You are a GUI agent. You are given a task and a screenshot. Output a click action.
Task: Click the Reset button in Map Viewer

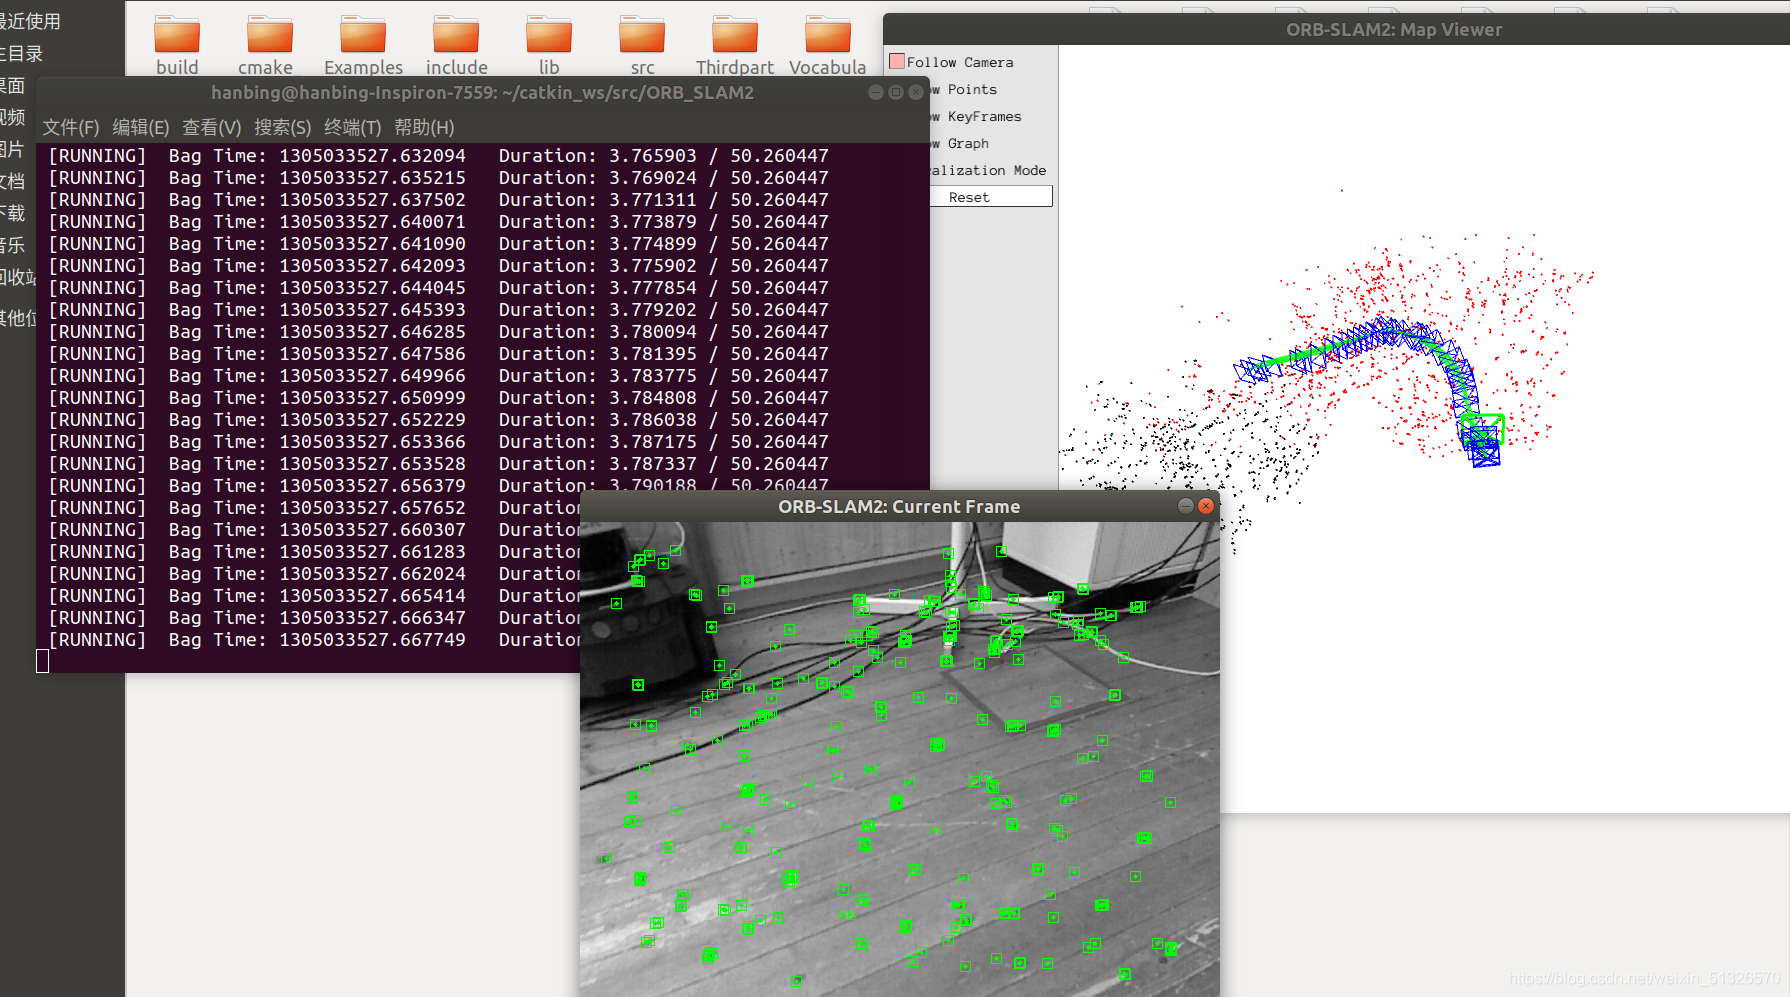pyautogui.click(x=990, y=197)
